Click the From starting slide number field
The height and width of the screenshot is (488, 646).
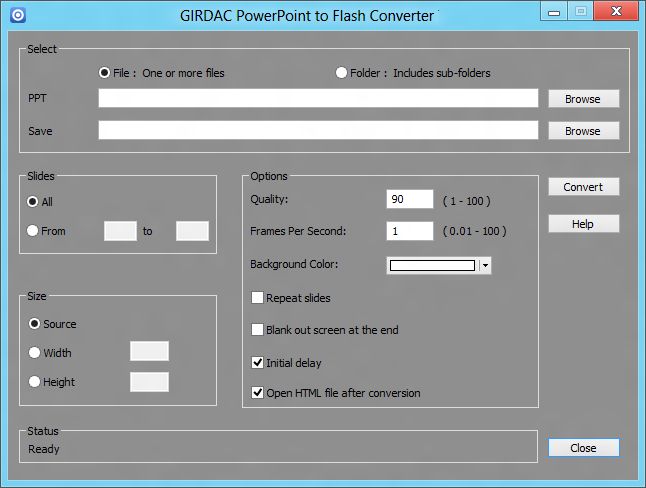[120, 231]
